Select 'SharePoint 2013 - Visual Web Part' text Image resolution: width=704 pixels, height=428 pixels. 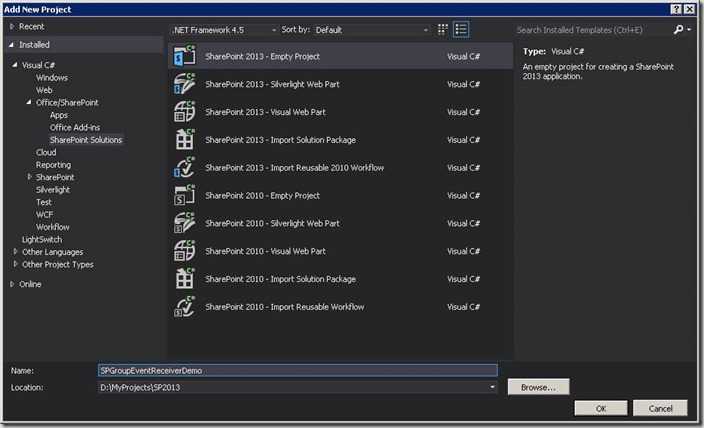265,112
